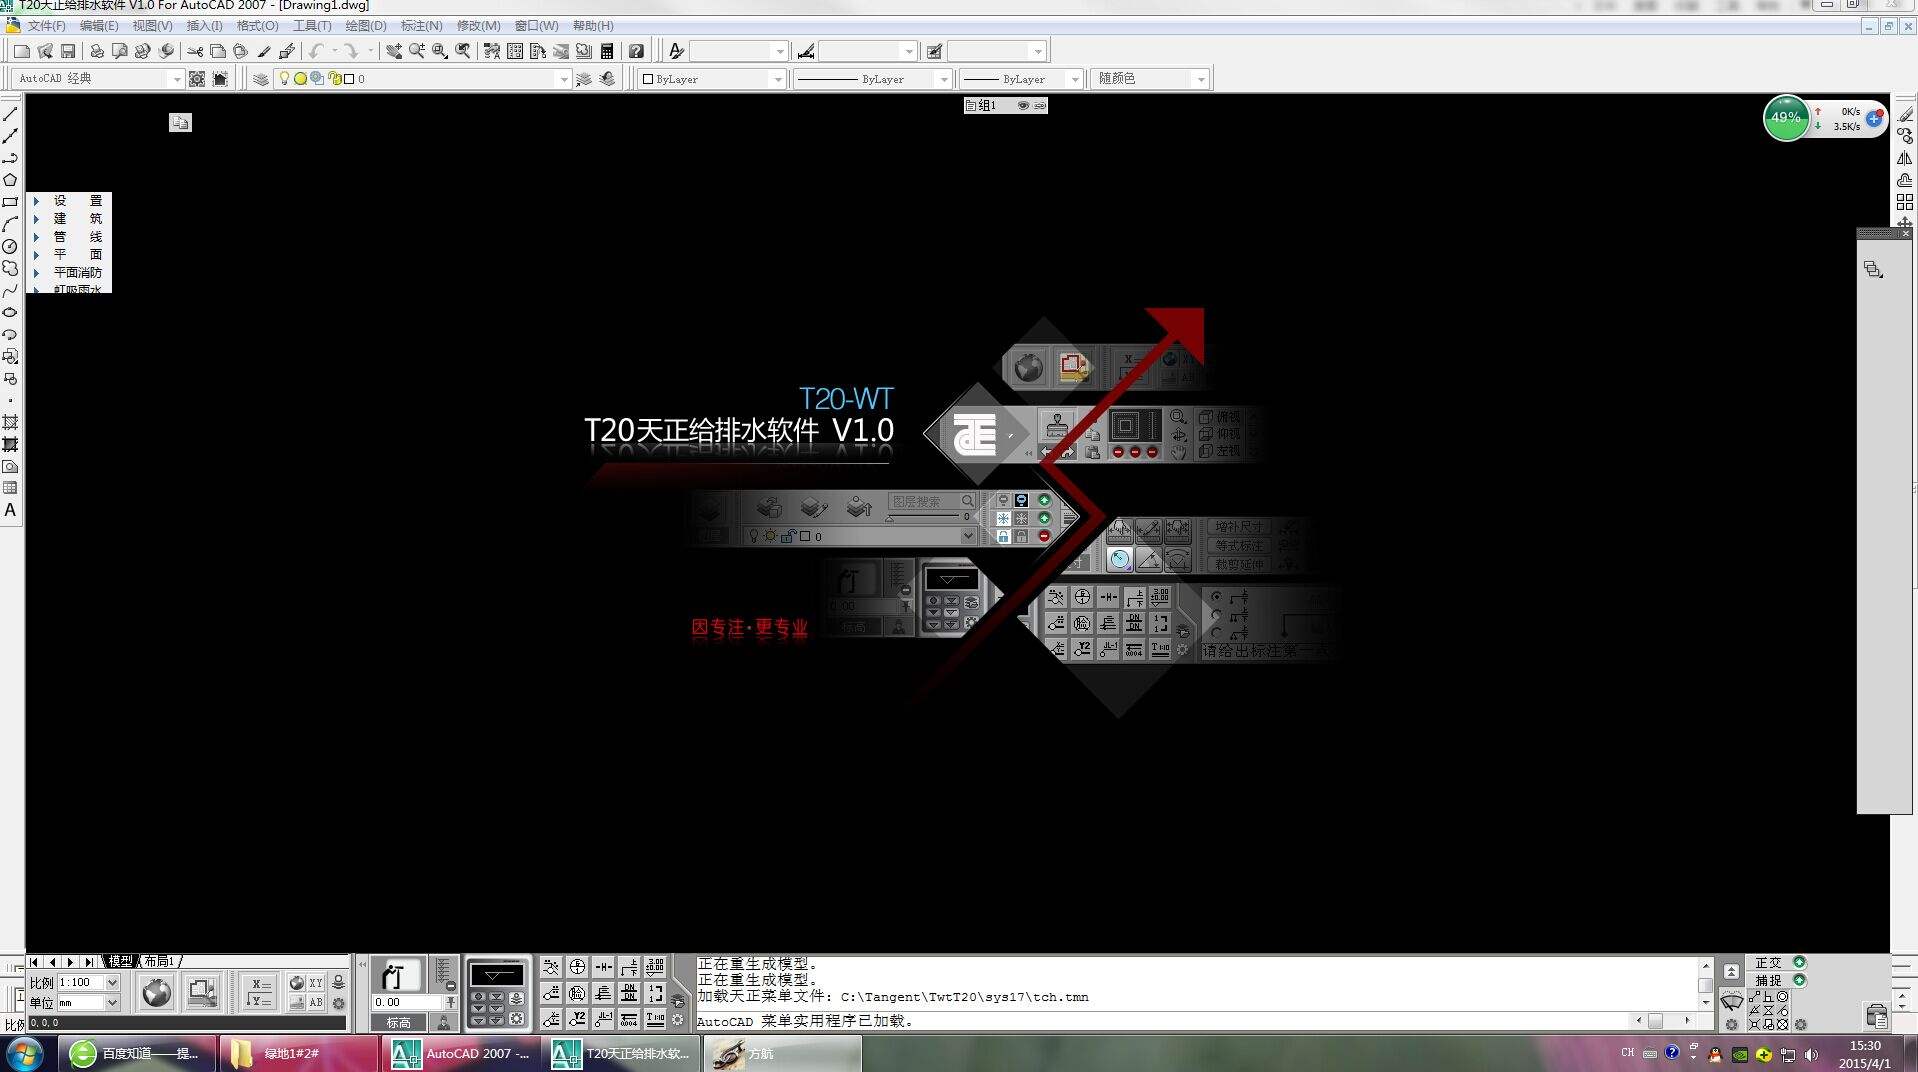Screen dimensions: 1918x1072
Task: Switch to the 模型 model tab
Action: (x=120, y=961)
